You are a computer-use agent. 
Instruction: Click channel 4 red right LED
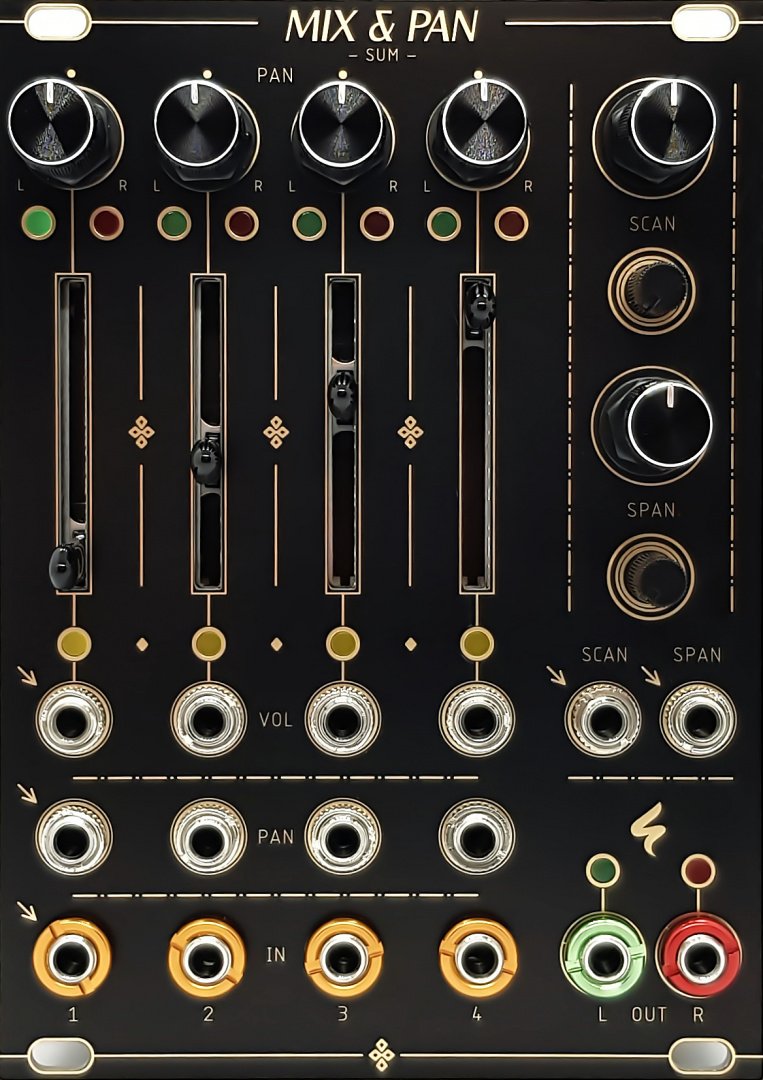512,223
